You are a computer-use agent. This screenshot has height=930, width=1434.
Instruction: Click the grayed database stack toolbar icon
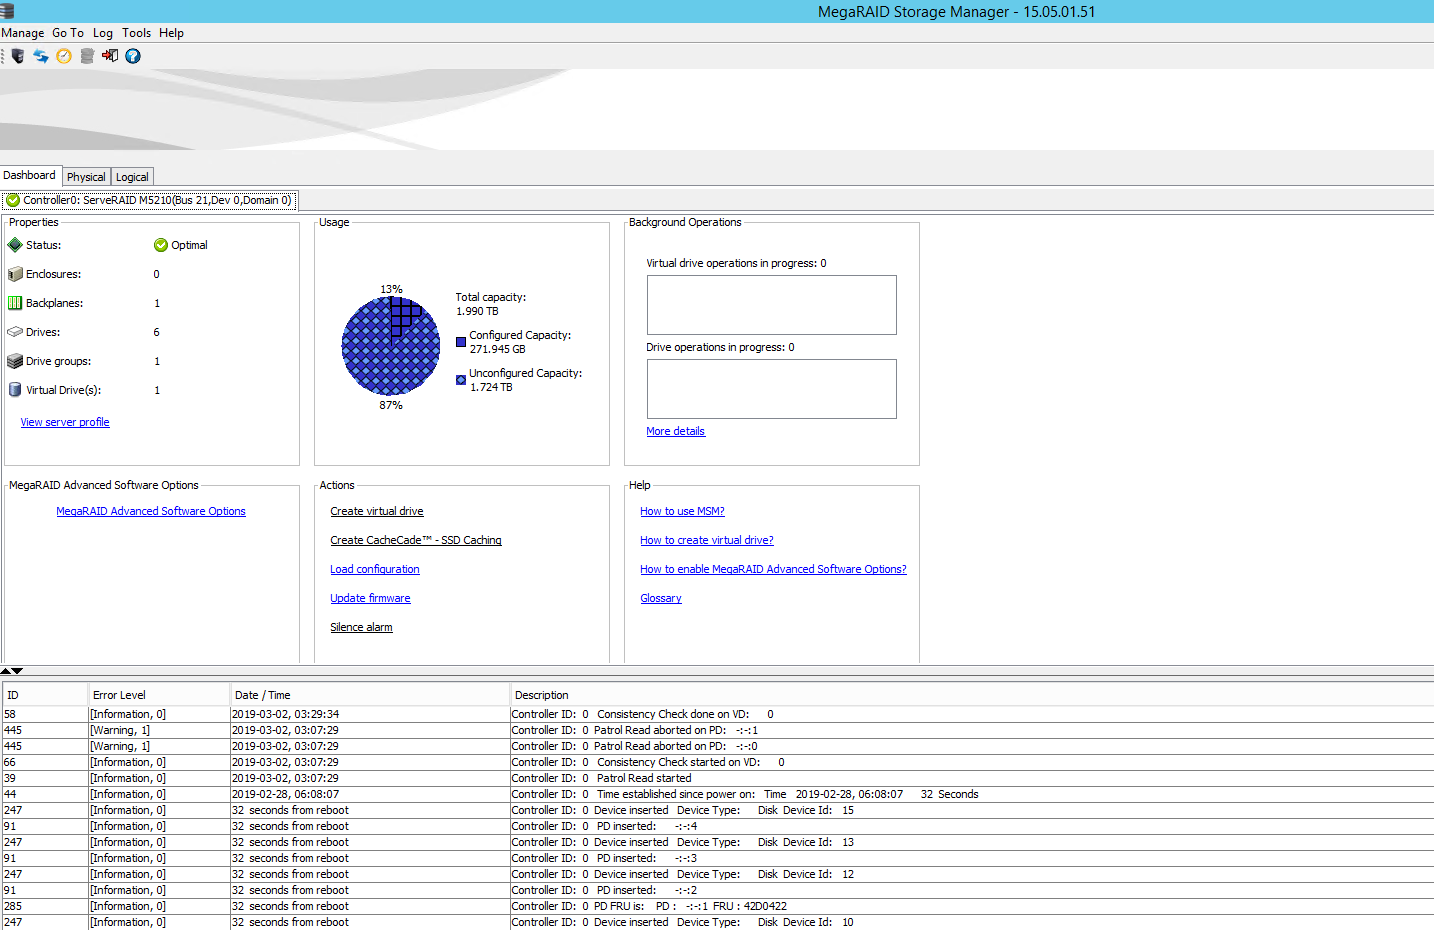87,56
